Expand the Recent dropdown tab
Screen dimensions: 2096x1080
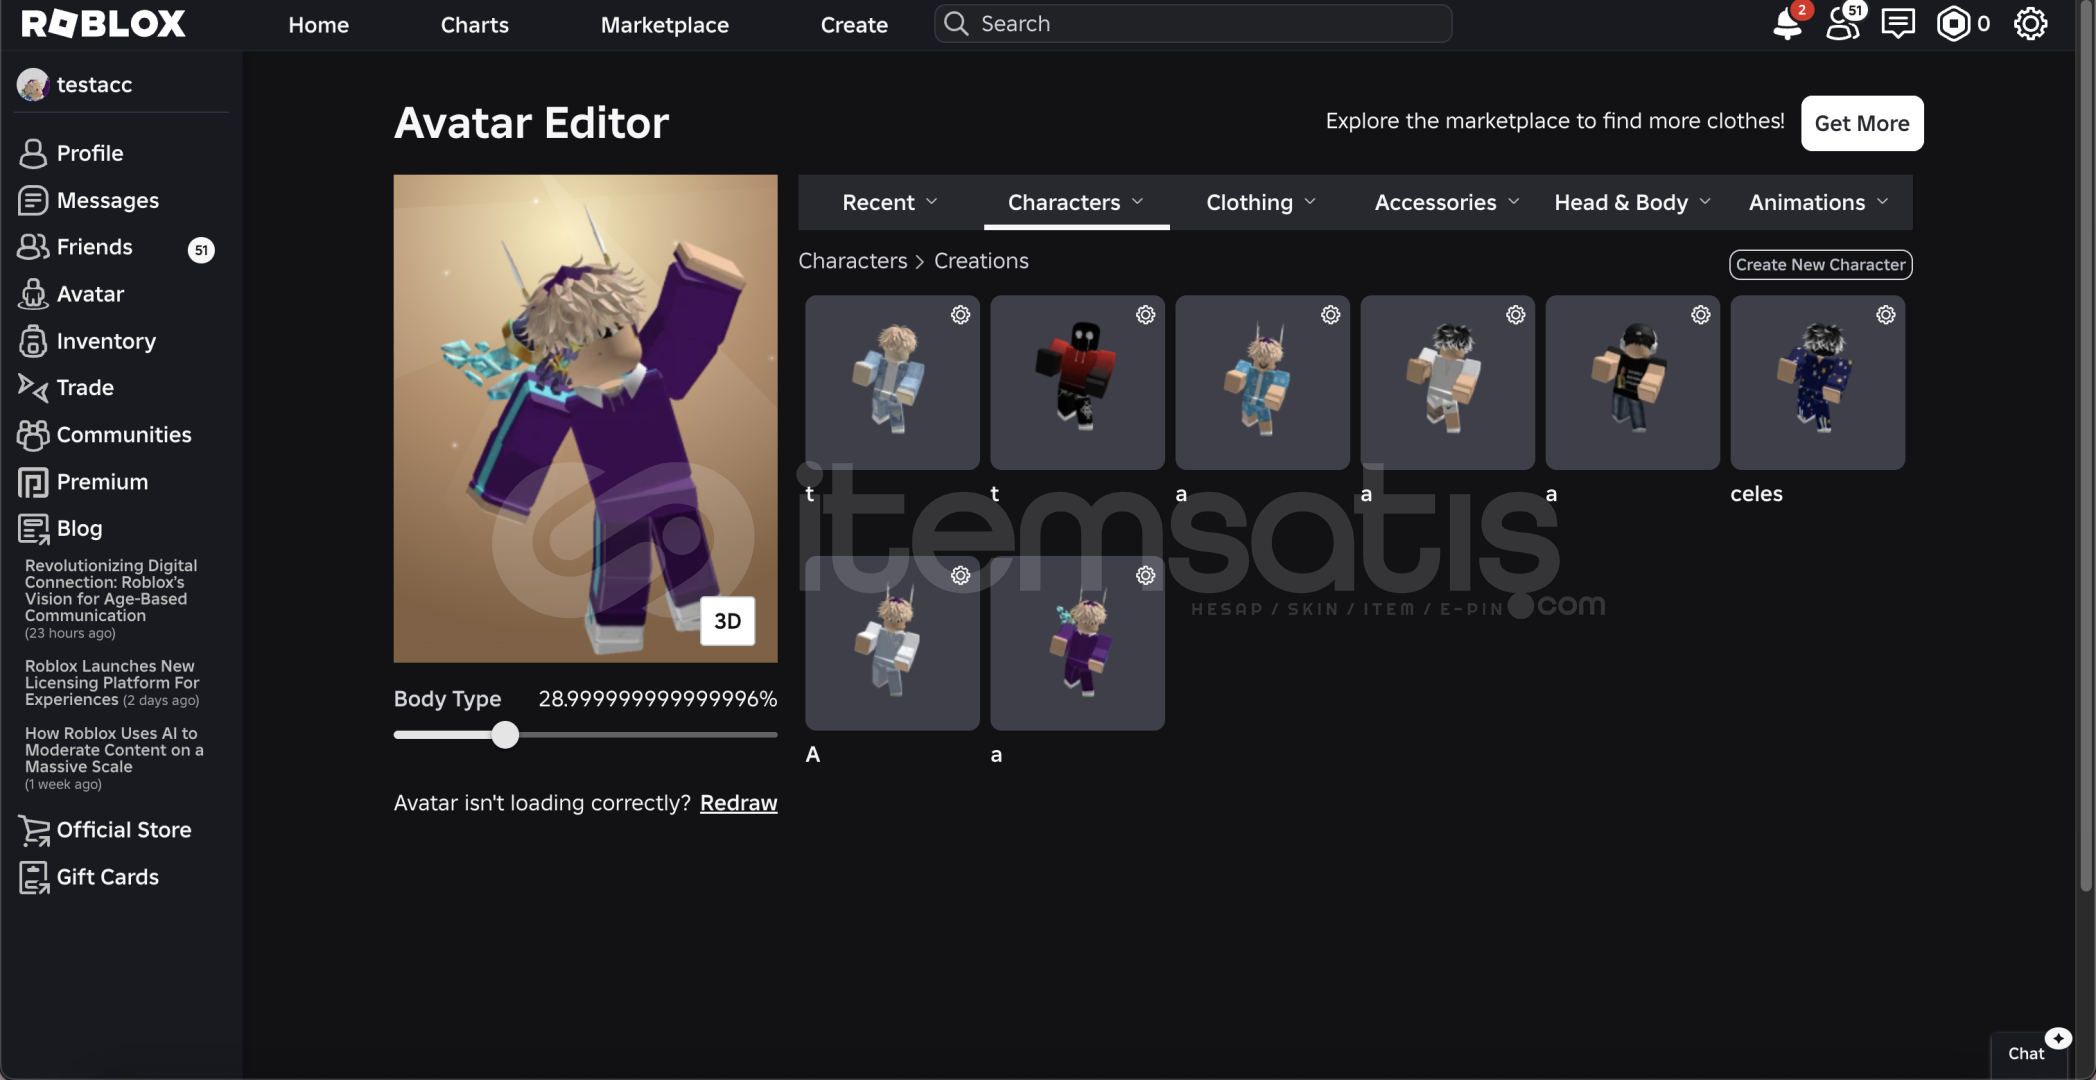890,202
